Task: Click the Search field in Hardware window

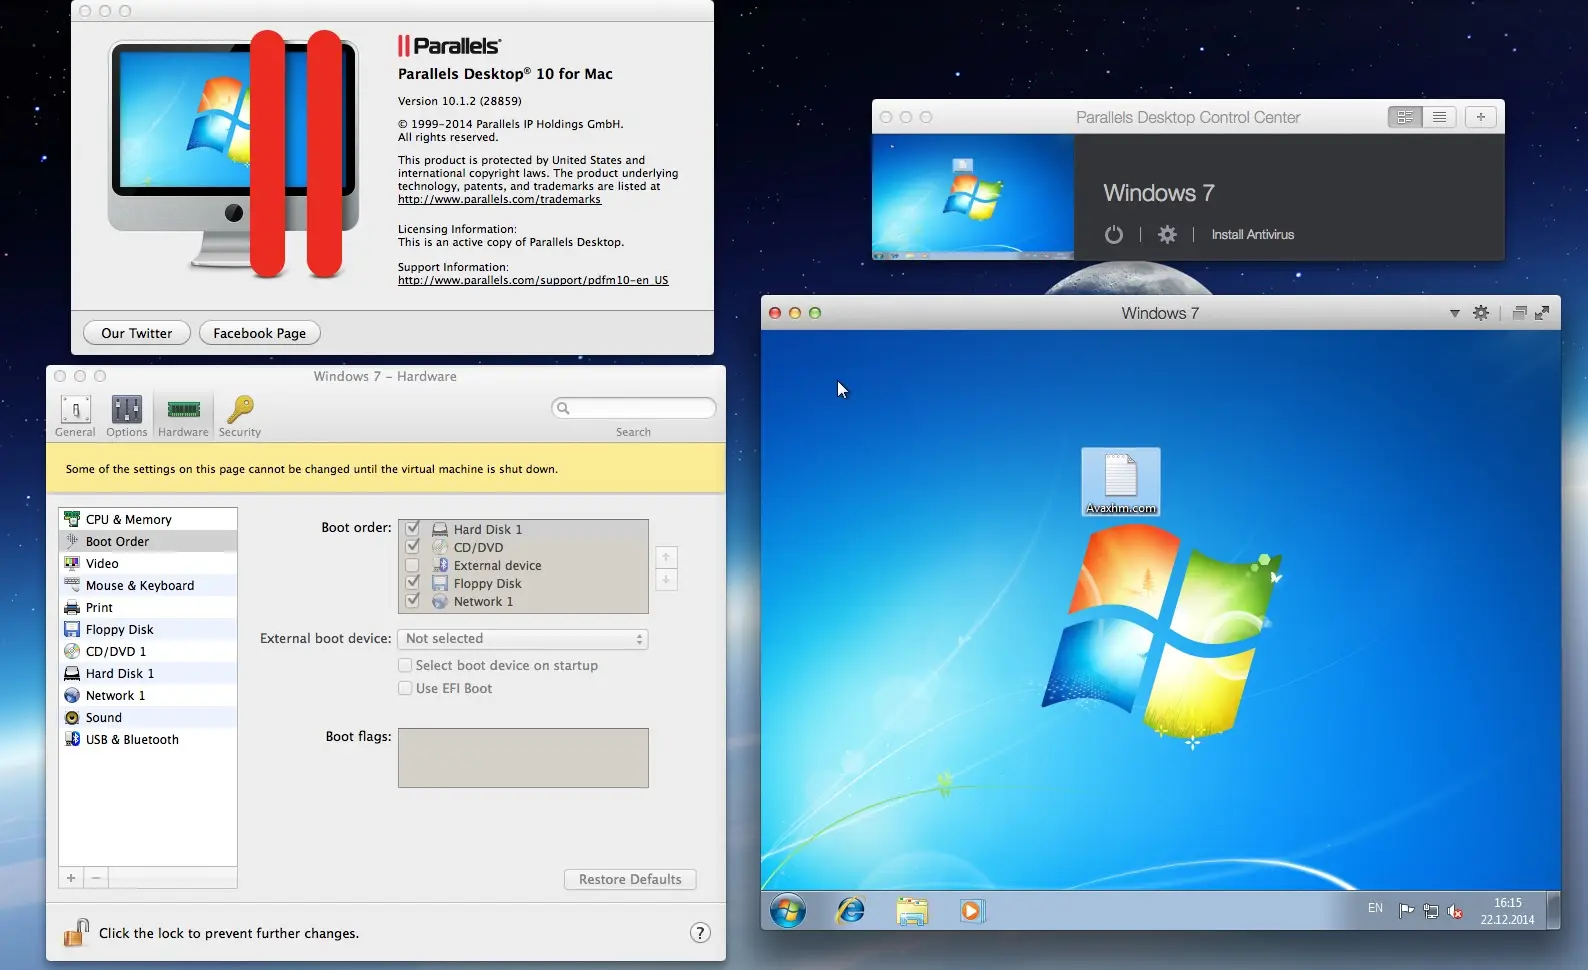Action: (634, 408)
